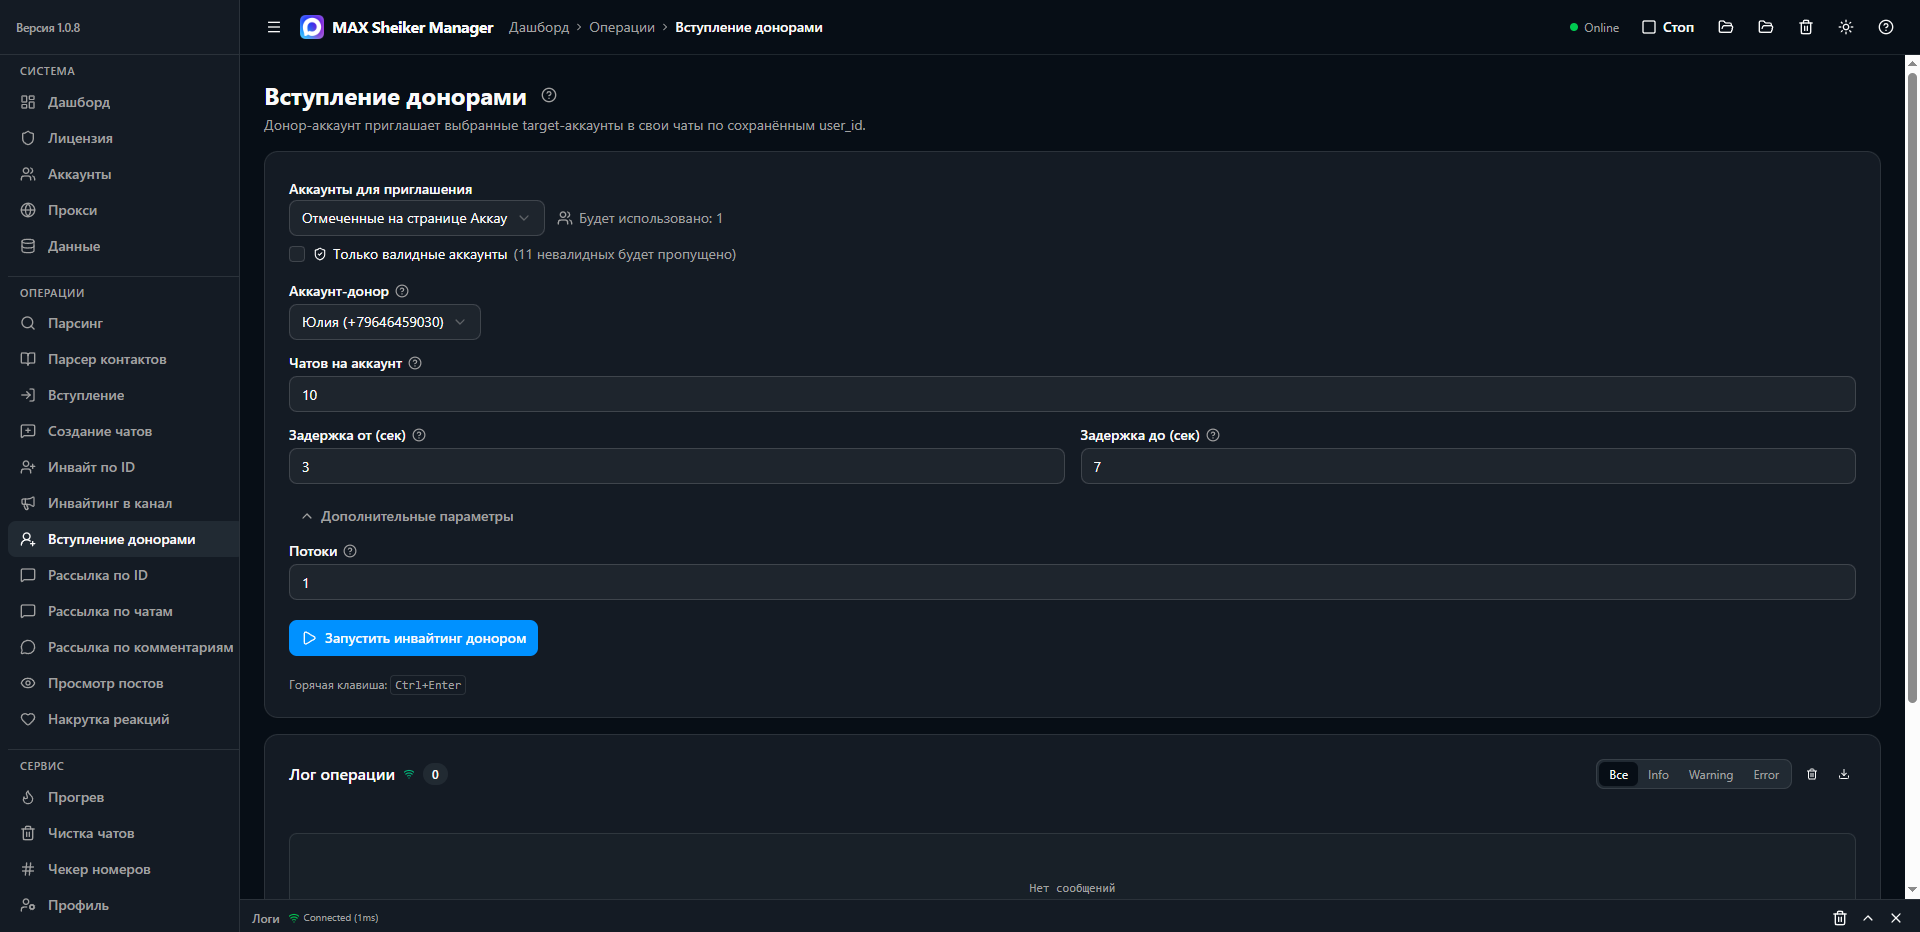Open help circle icon in top bar

1886,27
